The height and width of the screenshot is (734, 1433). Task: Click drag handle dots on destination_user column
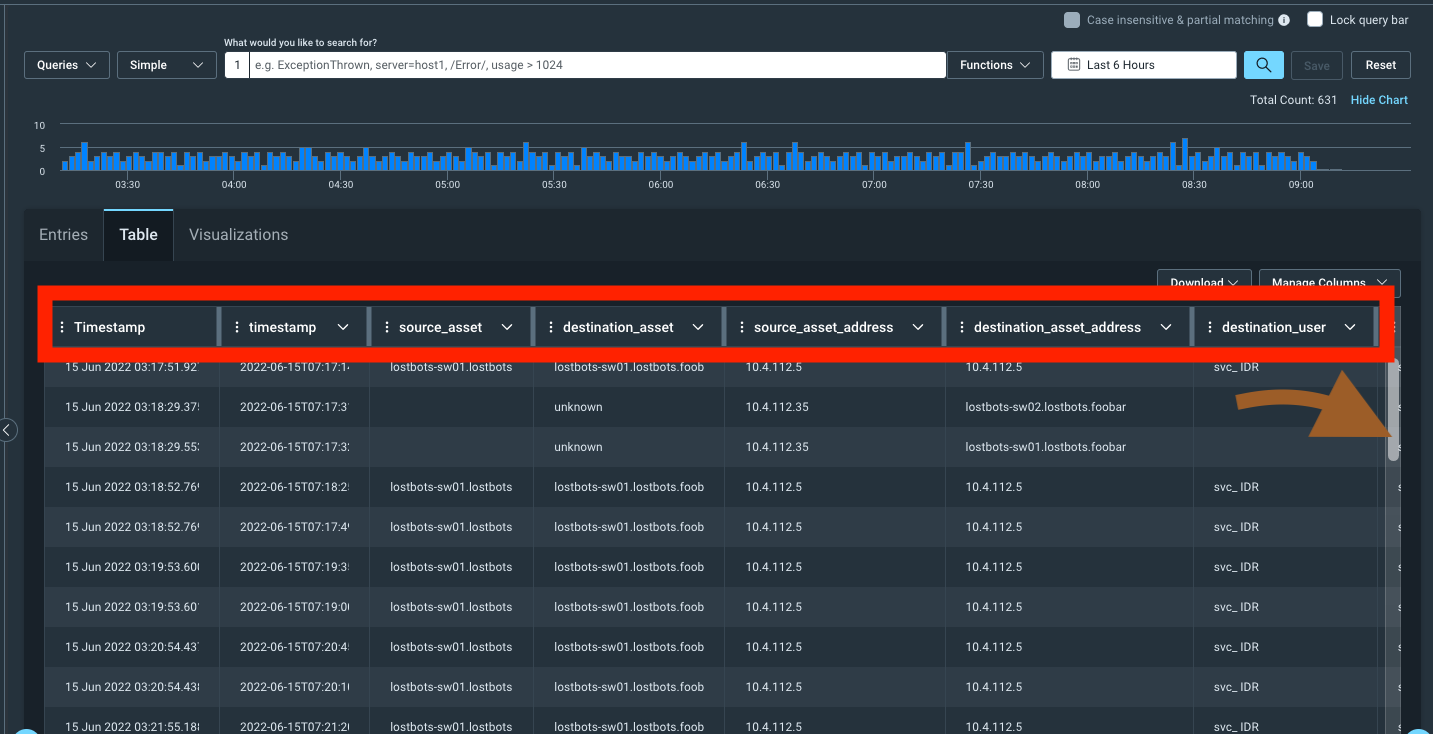[x=1210, y=327]
